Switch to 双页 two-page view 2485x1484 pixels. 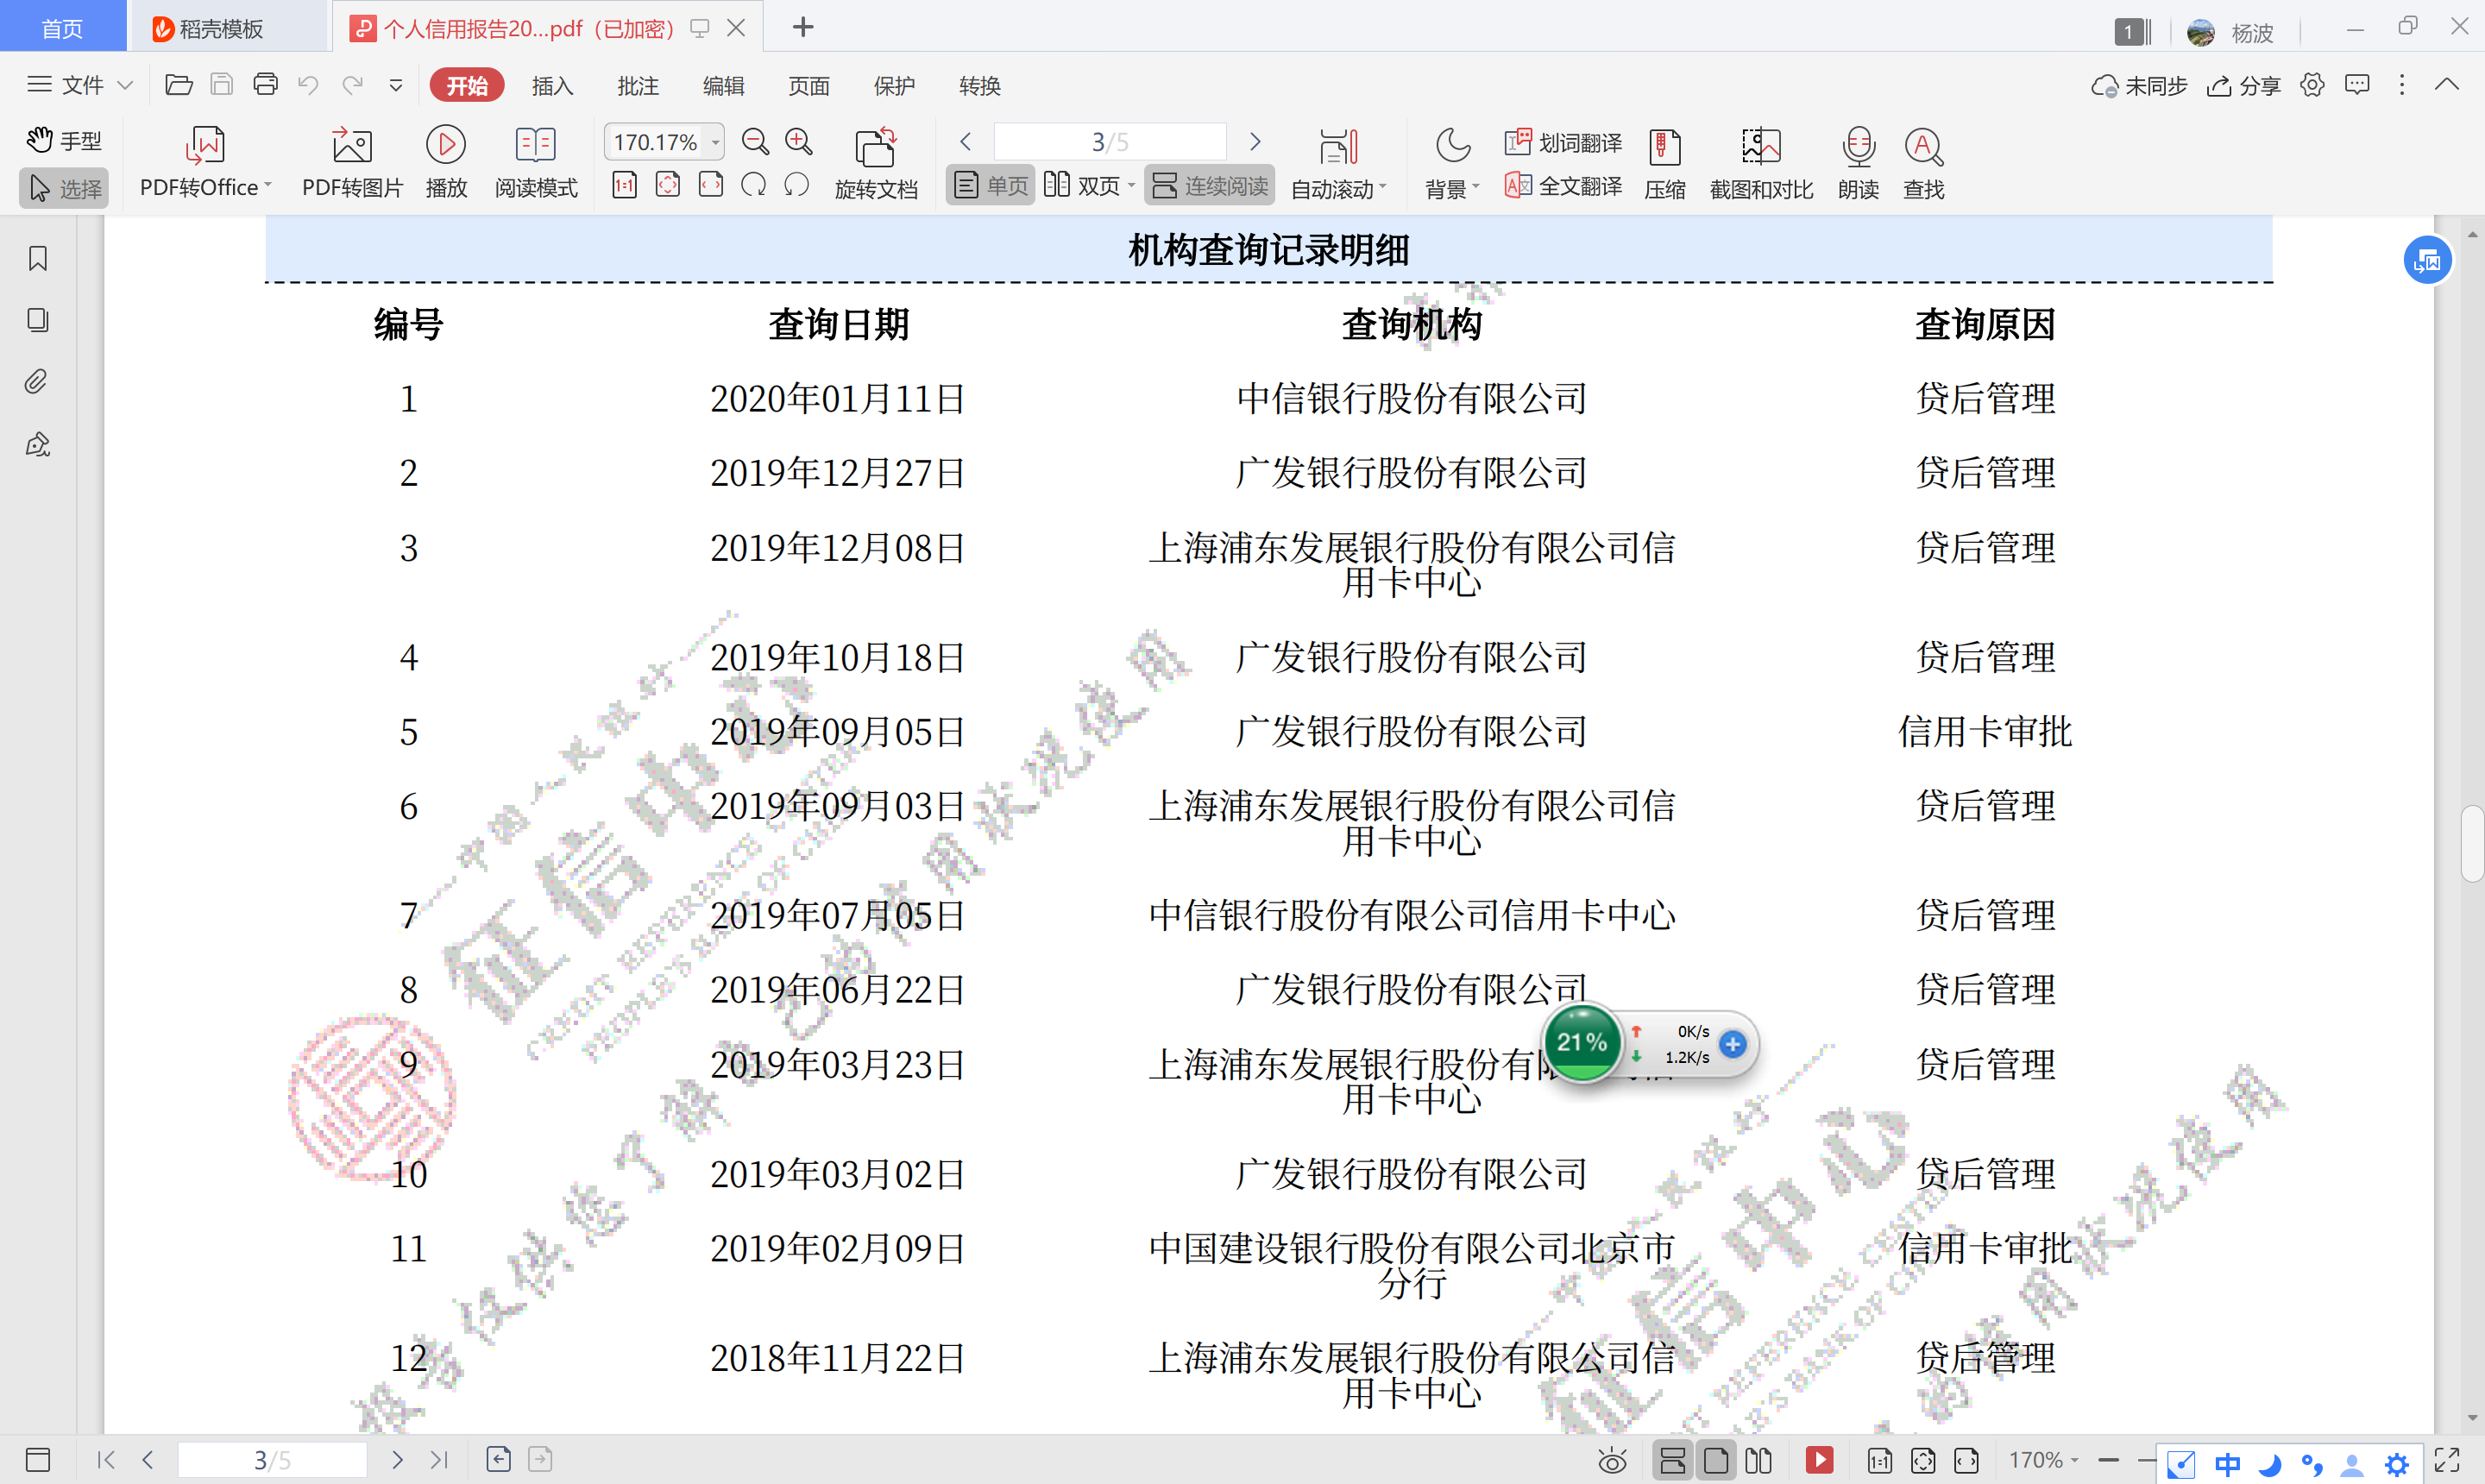point(1088,186)
